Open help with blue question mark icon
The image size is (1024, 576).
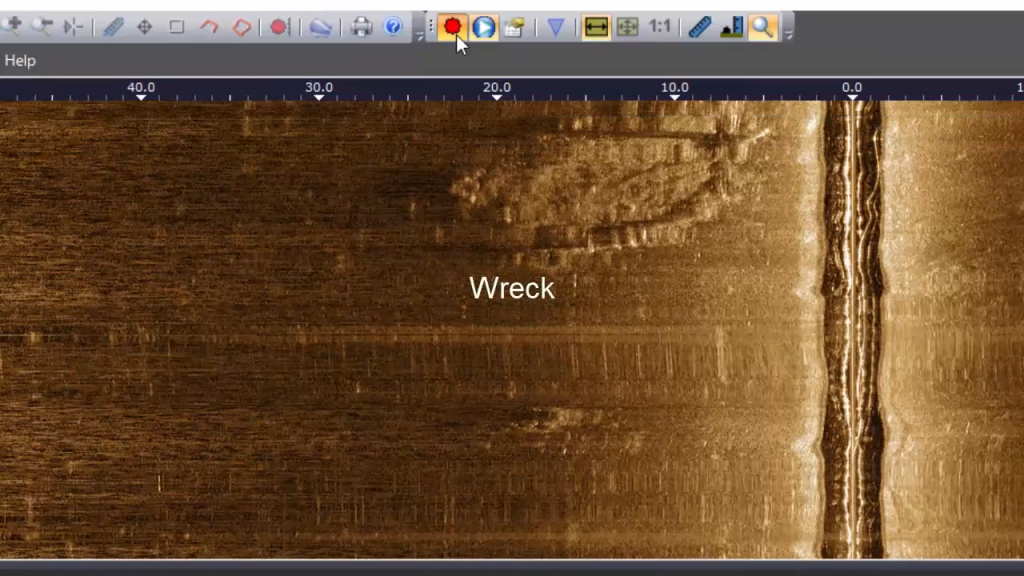[x=393, y=27]
